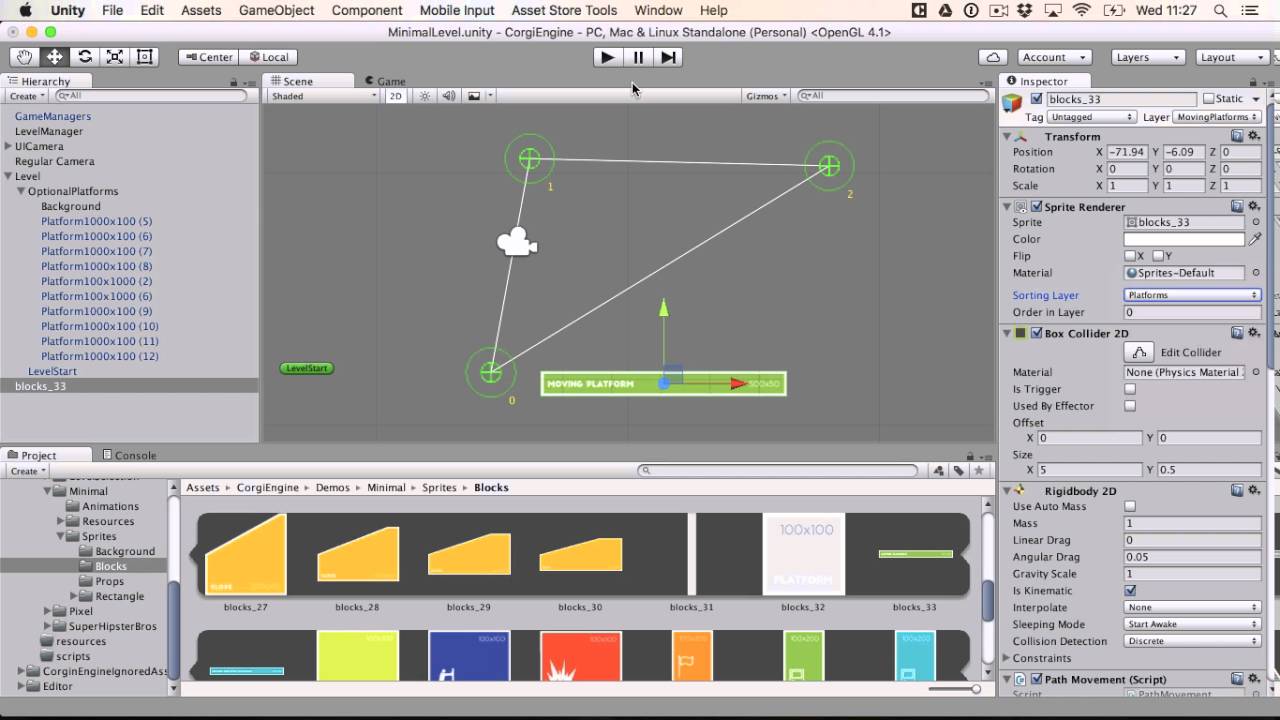Open the Cloud services panel
Image resolution: width=1280 pixels, height=720 pixels.
[993, 57]
